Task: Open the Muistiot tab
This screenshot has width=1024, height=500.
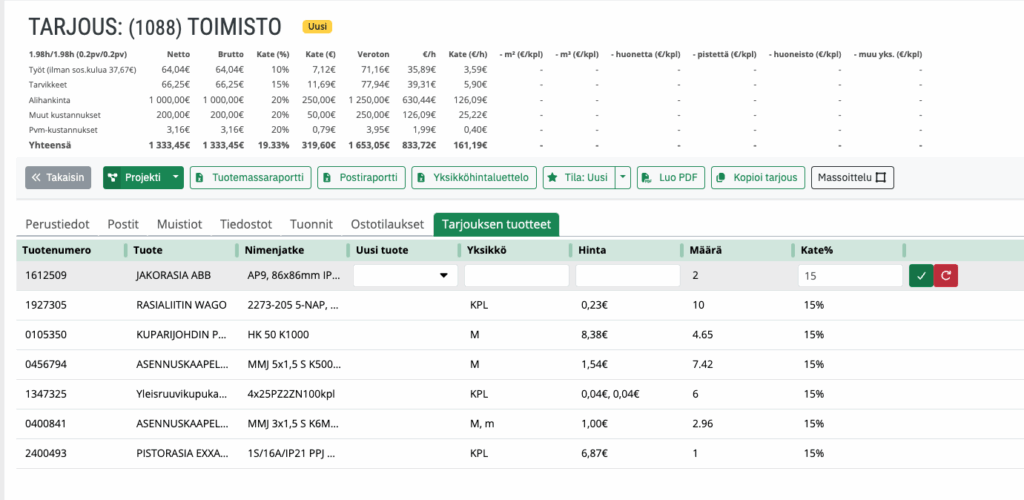Action: (179, 224)
